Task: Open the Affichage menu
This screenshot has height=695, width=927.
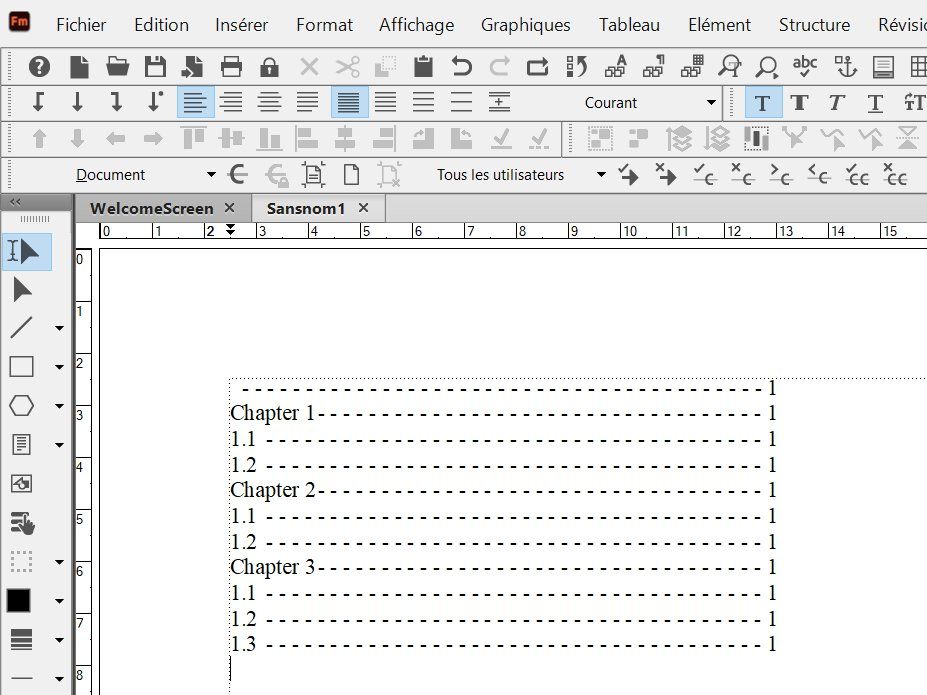Action: click(417, 25)
